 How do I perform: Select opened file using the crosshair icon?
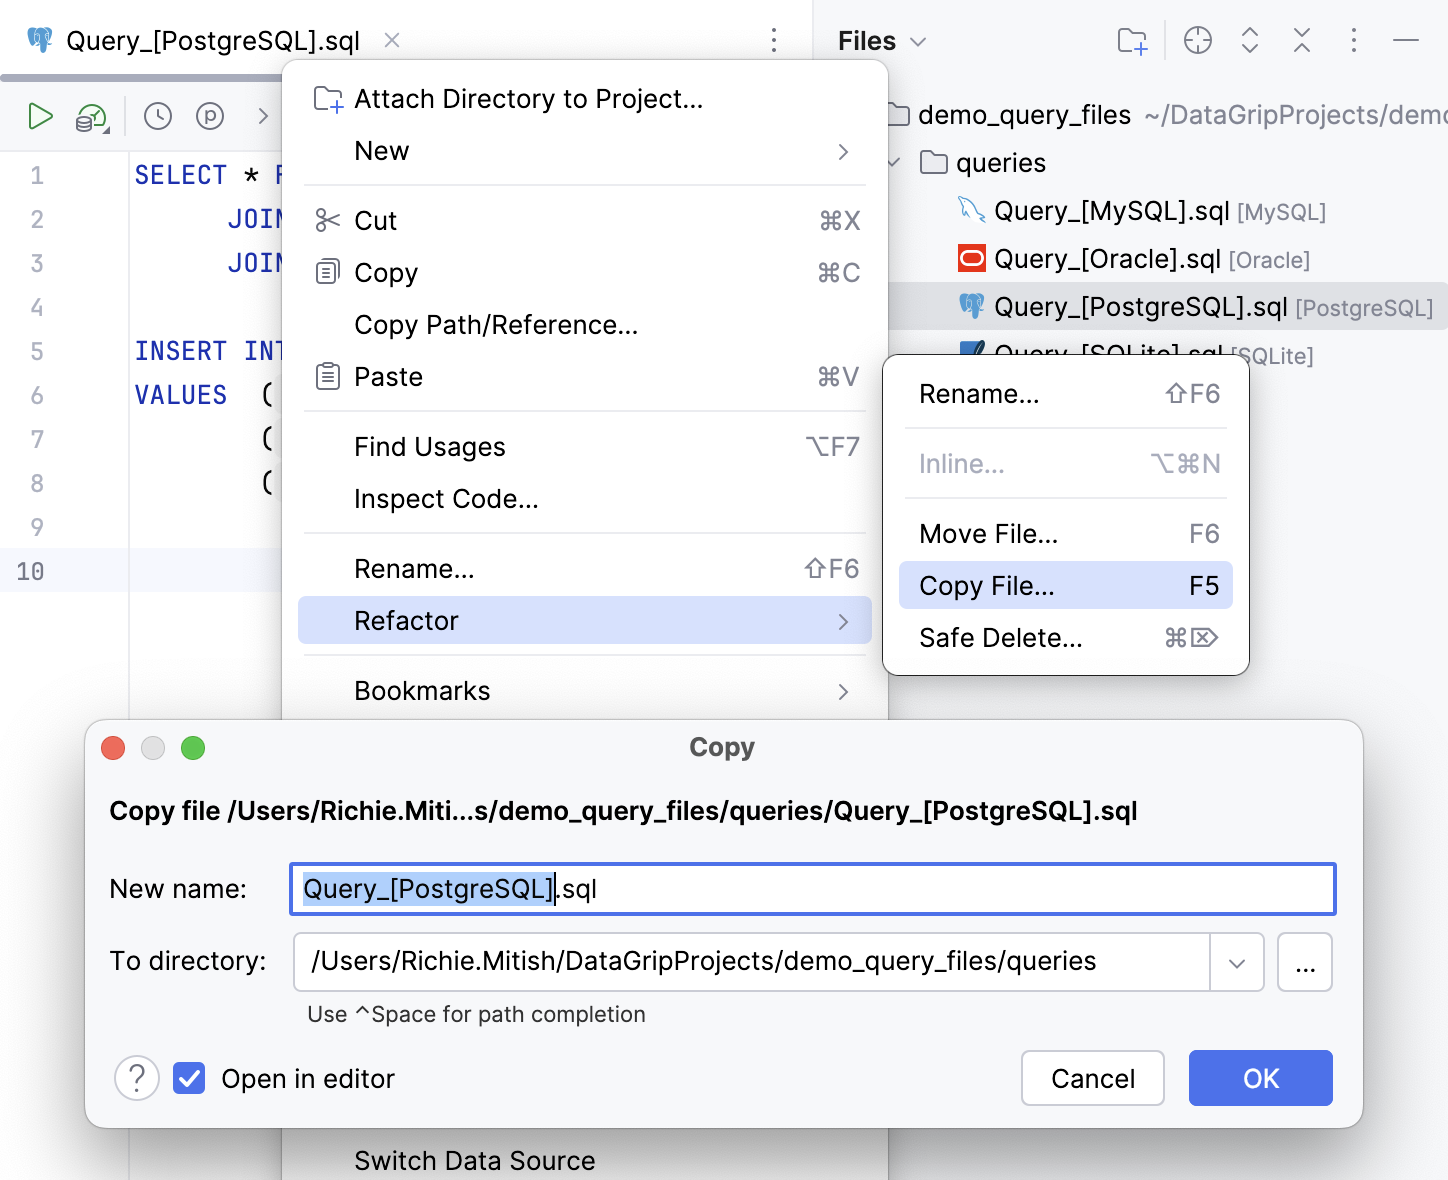1197,40
